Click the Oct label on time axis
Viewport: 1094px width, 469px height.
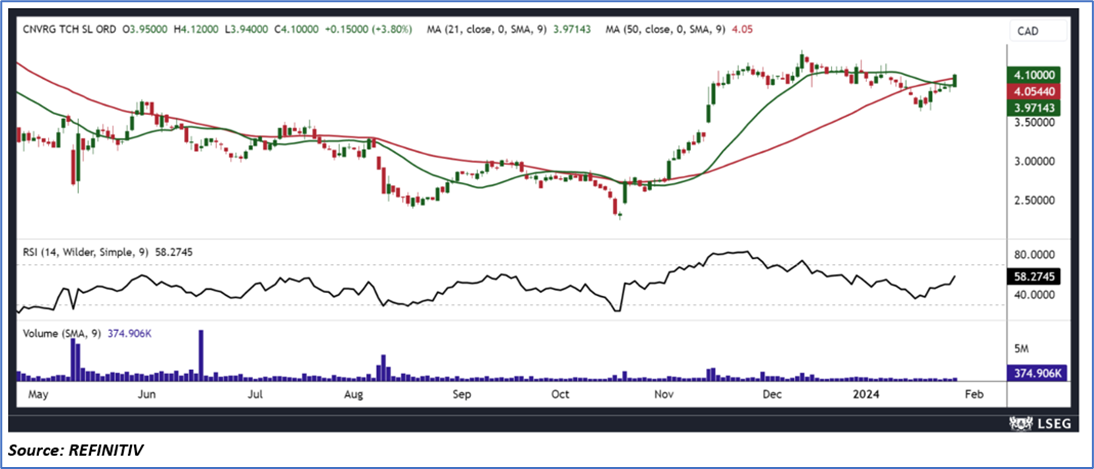[561, 395]
